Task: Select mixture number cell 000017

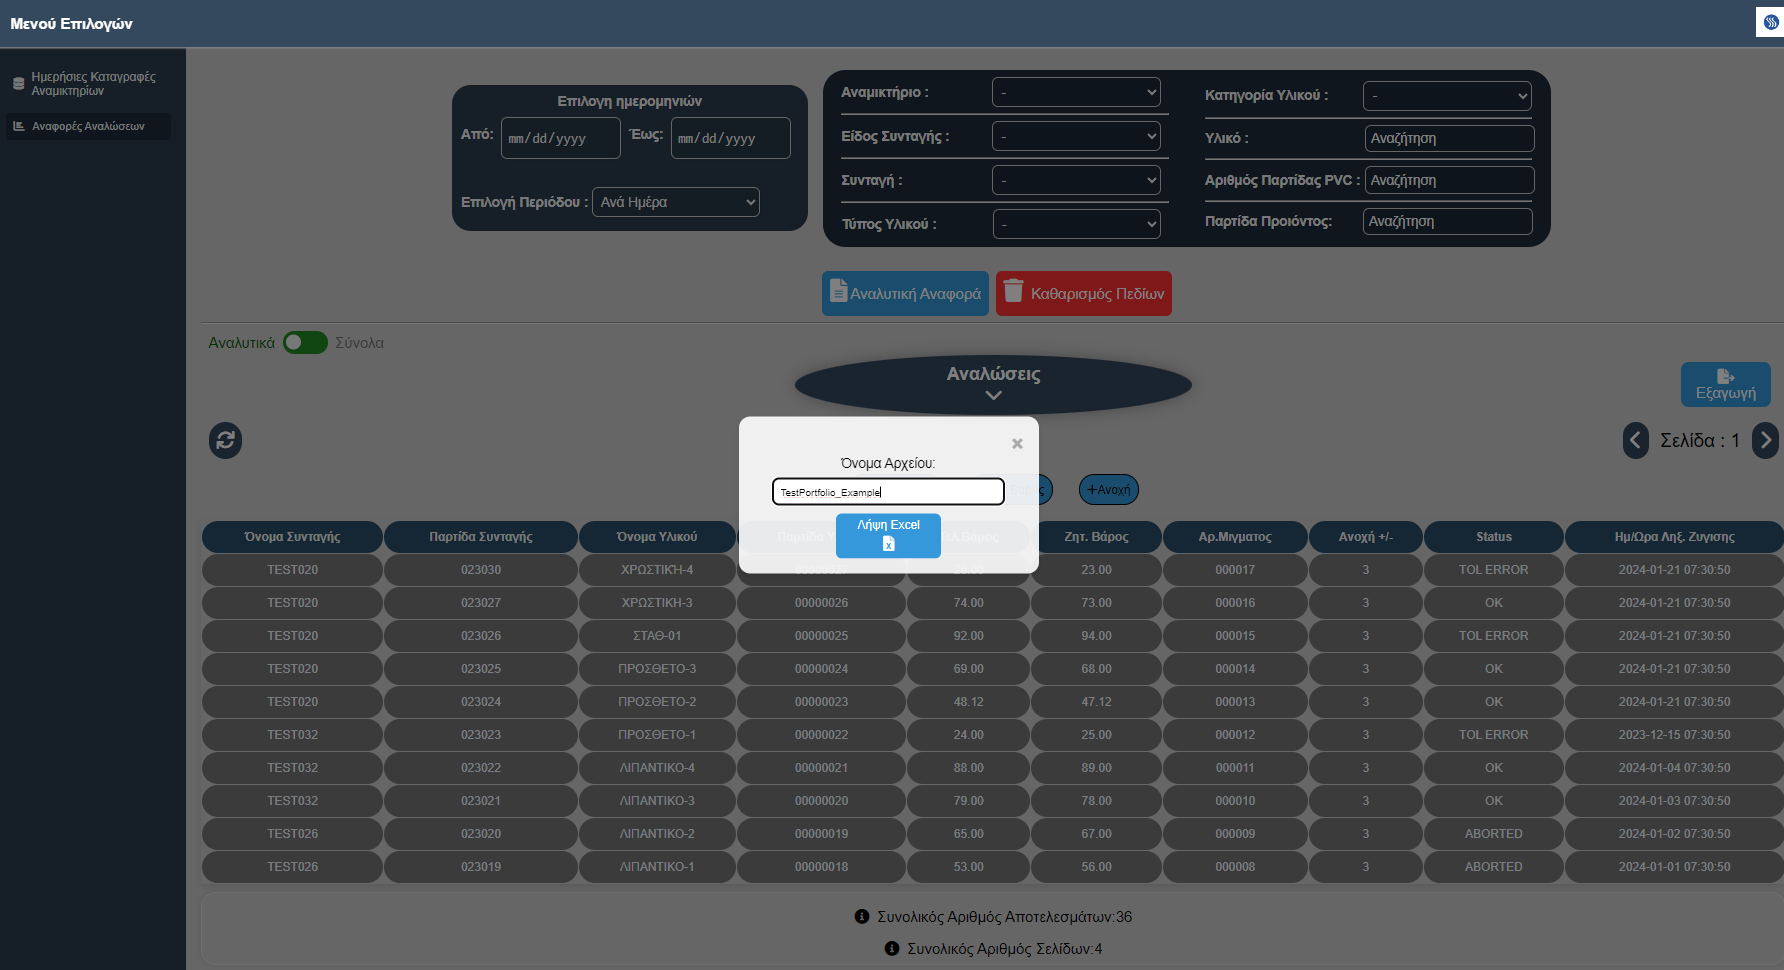Action: 1235,570
